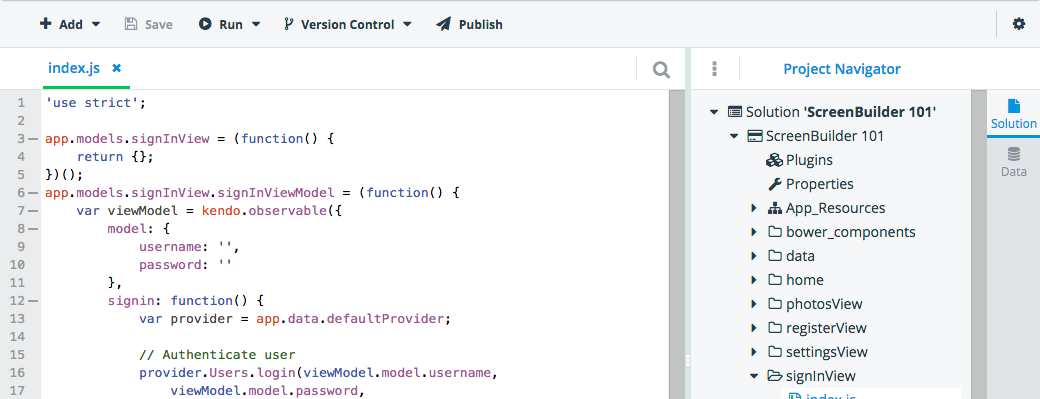The image size is (1040, 399).
Task: Click the Publish paper plane button
Action: click(469, 25)
